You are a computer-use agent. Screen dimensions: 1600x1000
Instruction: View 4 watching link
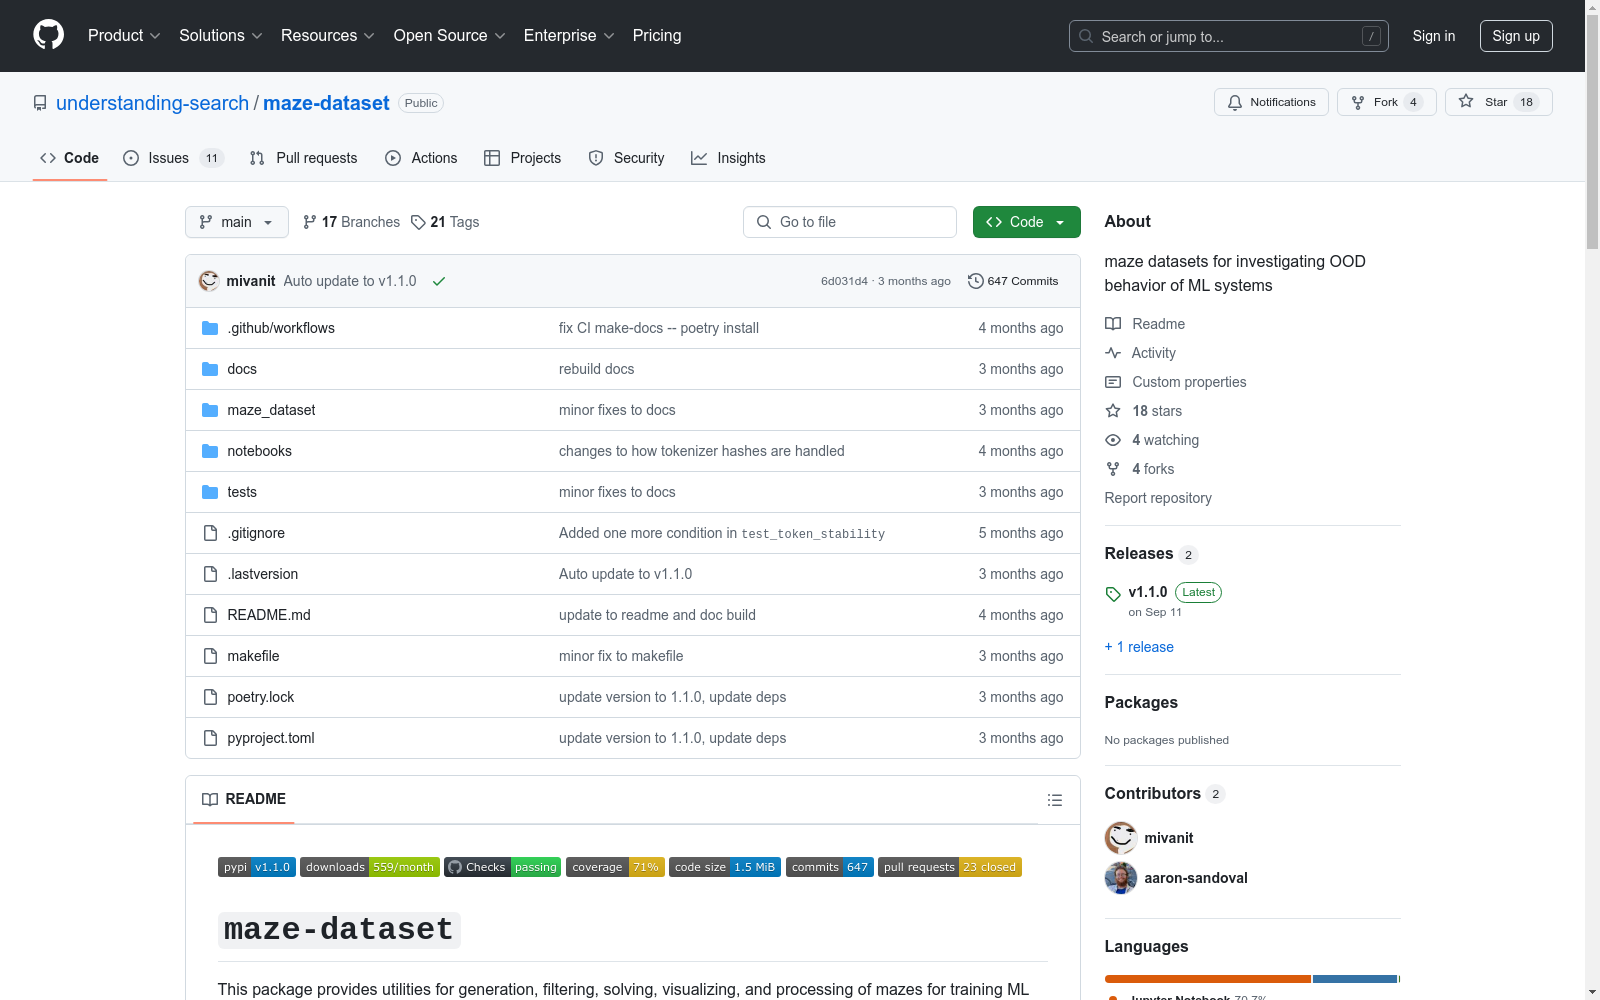1152,440
